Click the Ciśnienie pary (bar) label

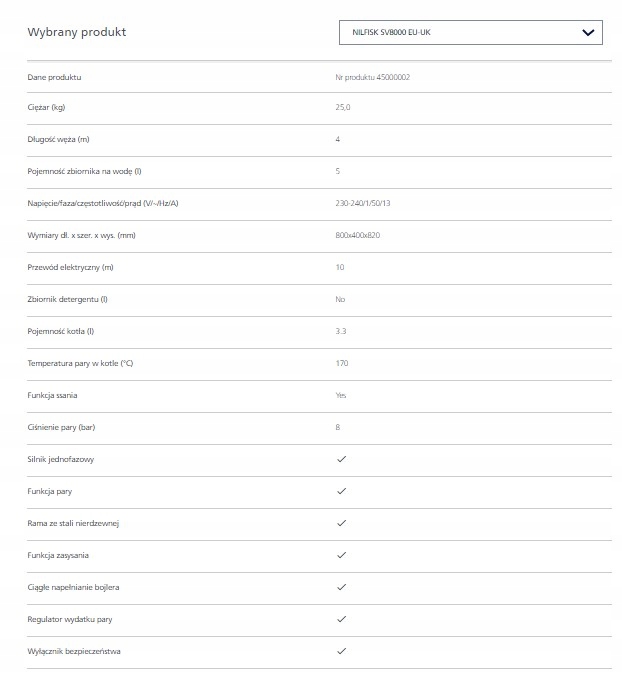62,427
